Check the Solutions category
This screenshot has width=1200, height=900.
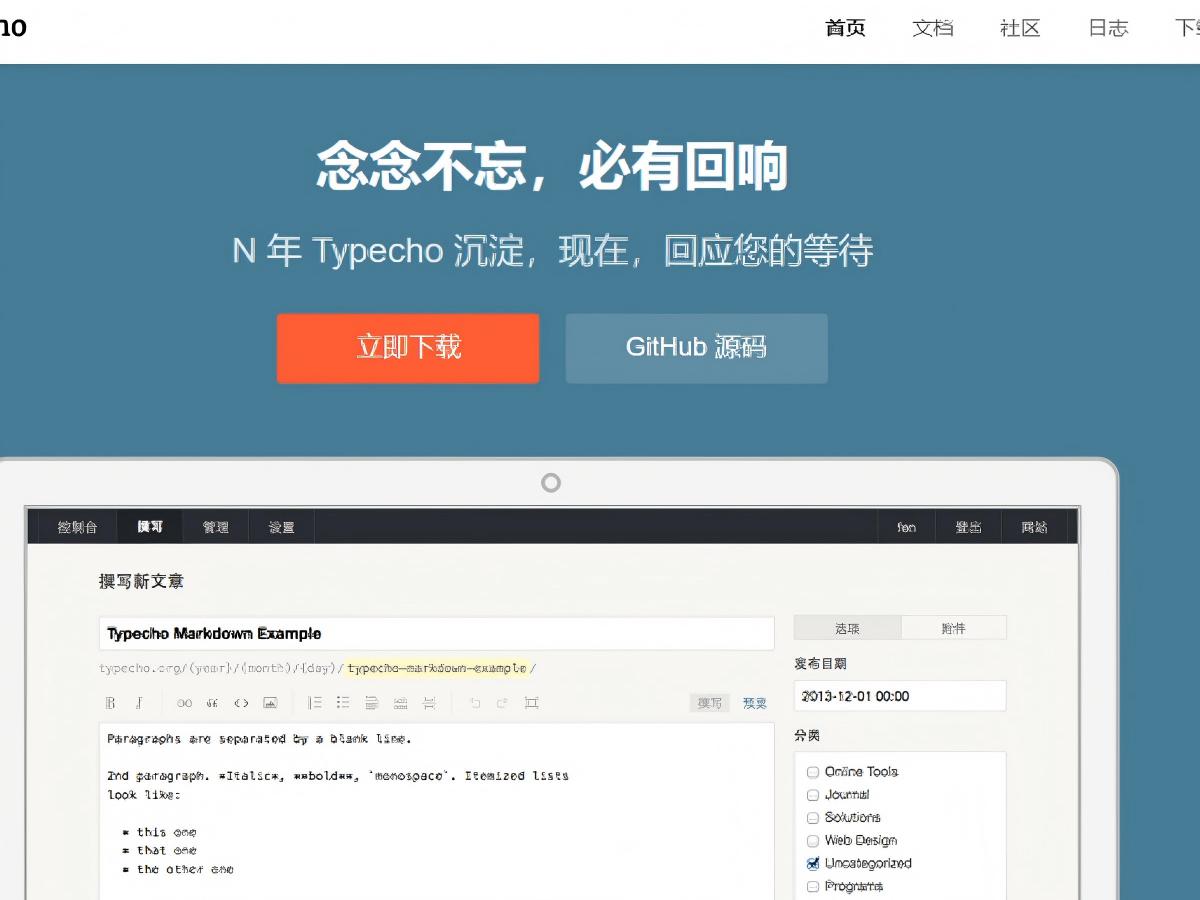[x=813, y=818]
